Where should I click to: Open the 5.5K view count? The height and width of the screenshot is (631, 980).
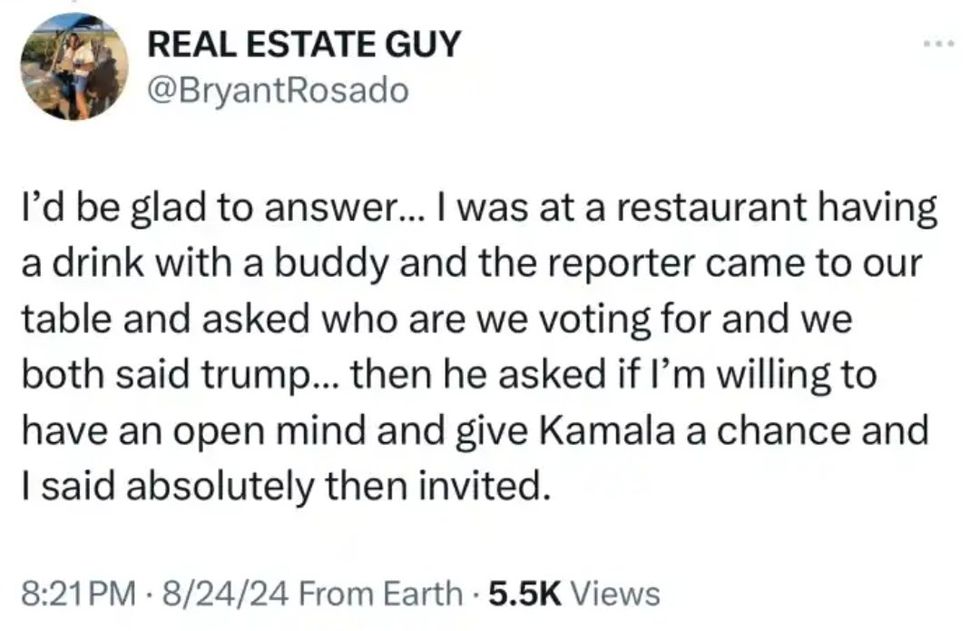click(x=525, y=593)
